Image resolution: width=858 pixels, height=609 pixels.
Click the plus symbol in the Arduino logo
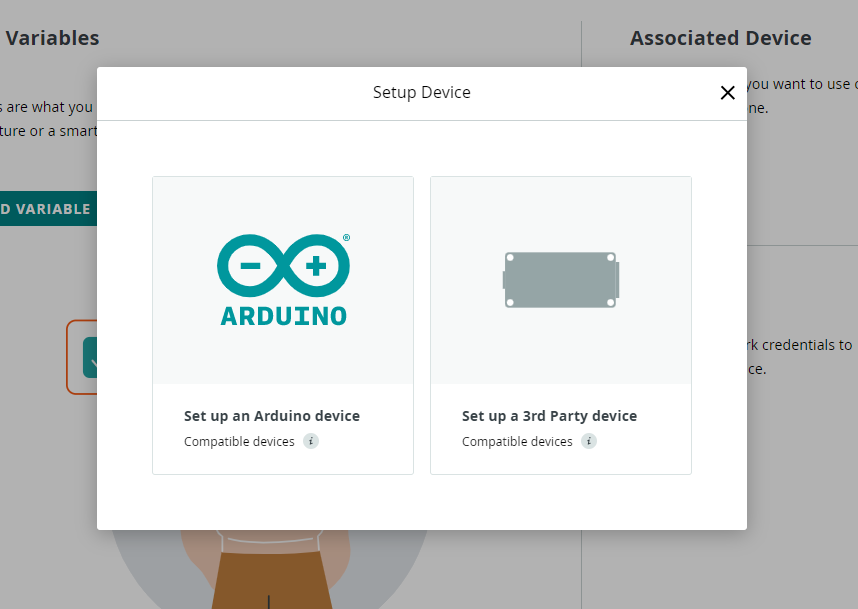316,266
